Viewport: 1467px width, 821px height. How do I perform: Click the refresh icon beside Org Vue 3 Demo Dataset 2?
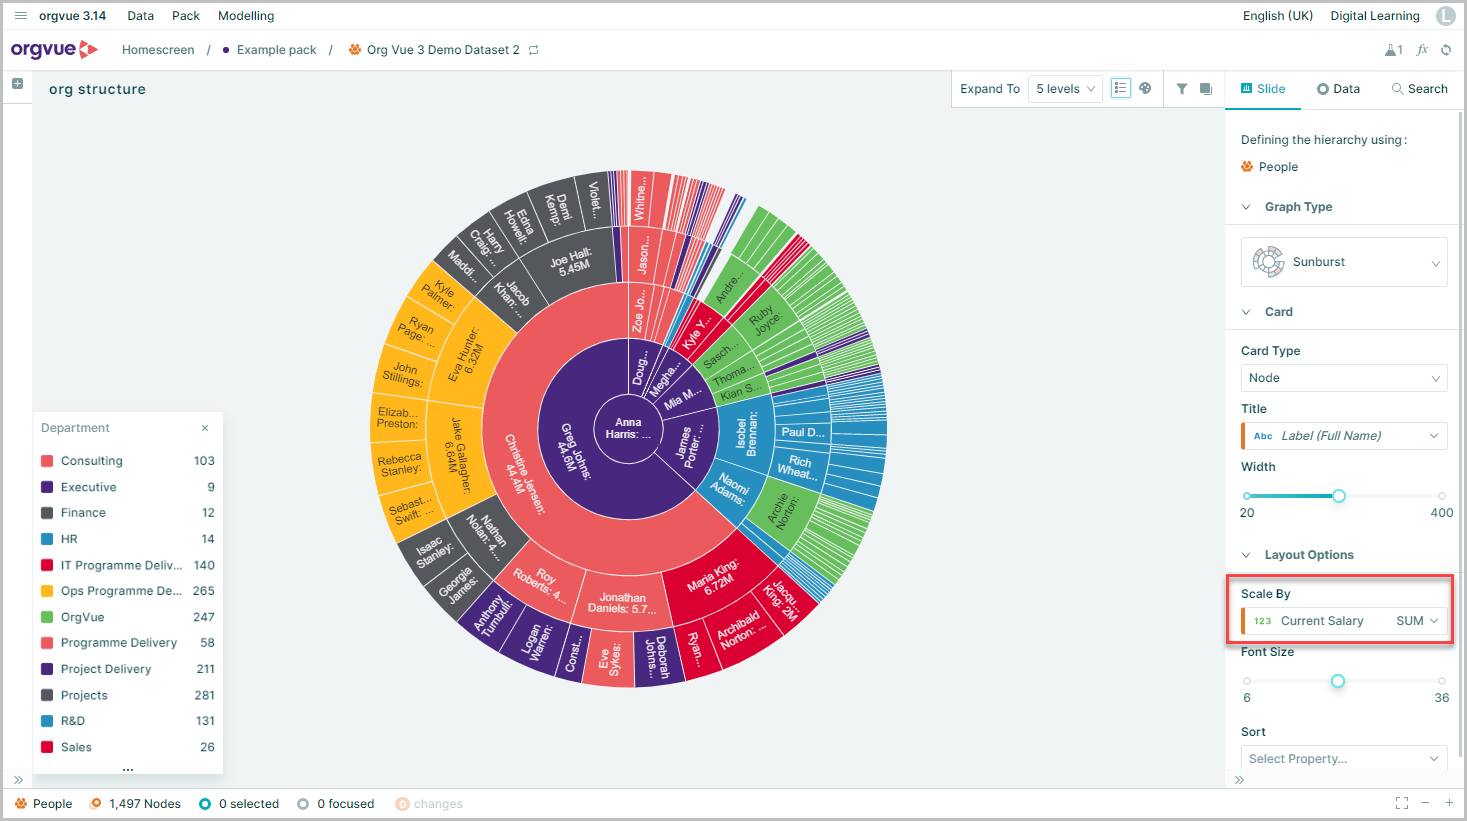click(x=534, y=50)
